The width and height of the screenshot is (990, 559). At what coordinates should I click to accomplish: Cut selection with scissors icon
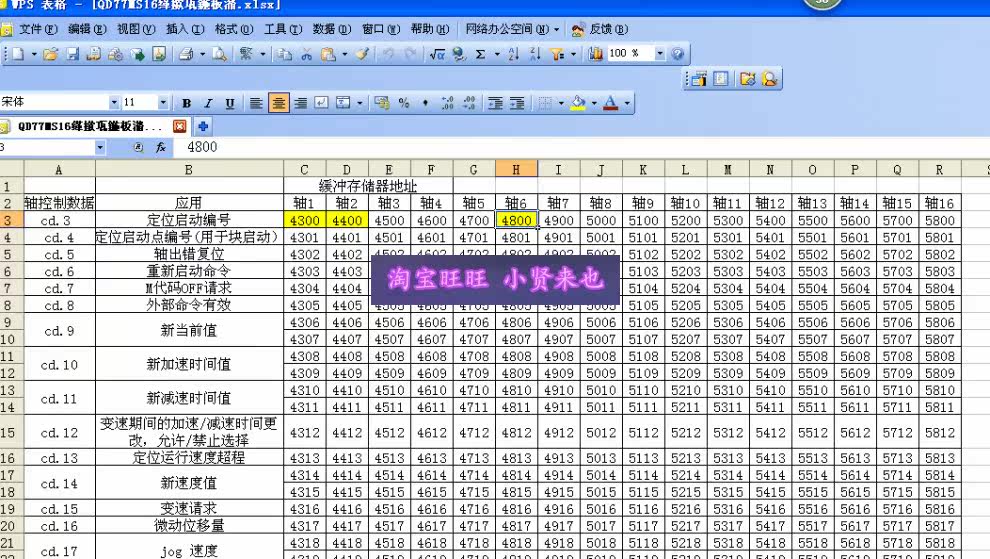[x=306, y=54]
